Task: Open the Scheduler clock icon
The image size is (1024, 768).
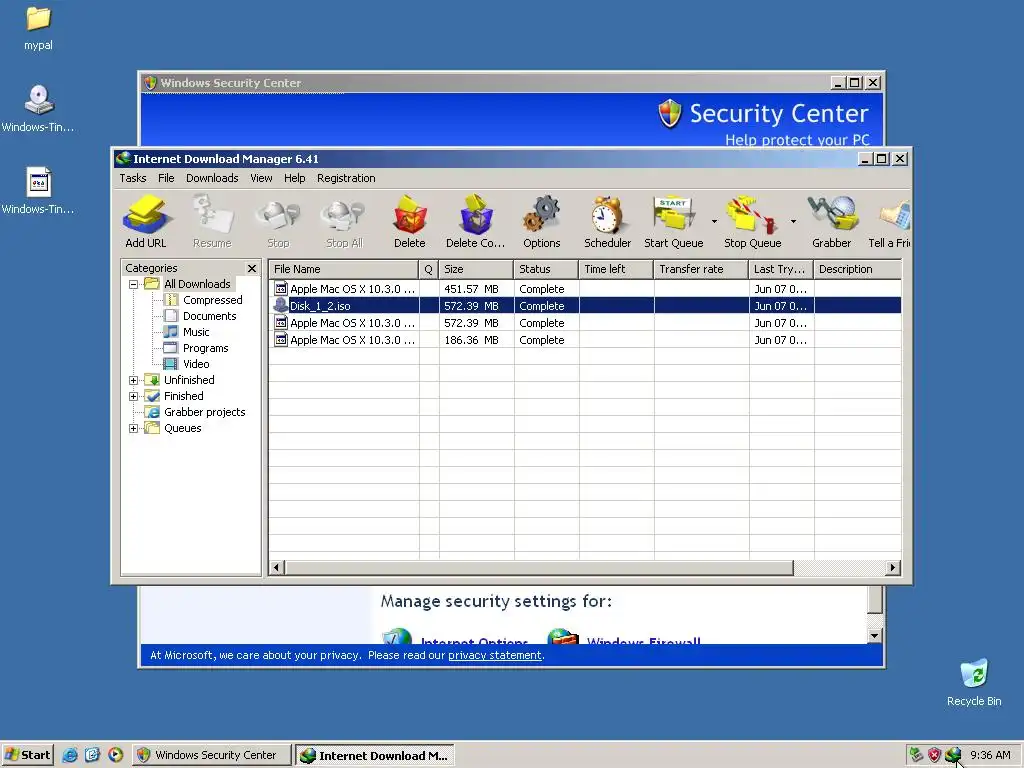Action: (x=607, y=221)
